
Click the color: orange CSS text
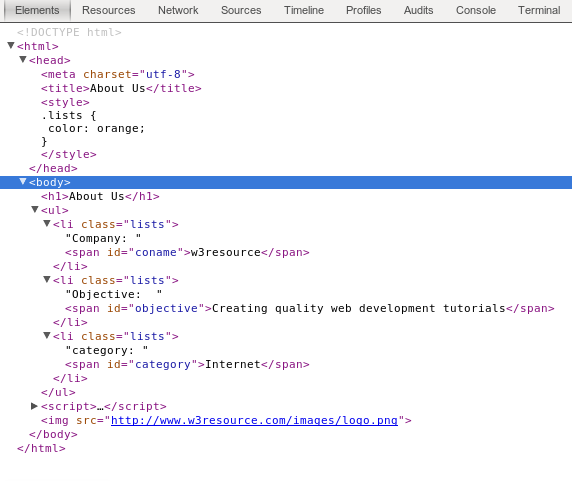coord(97,128)
